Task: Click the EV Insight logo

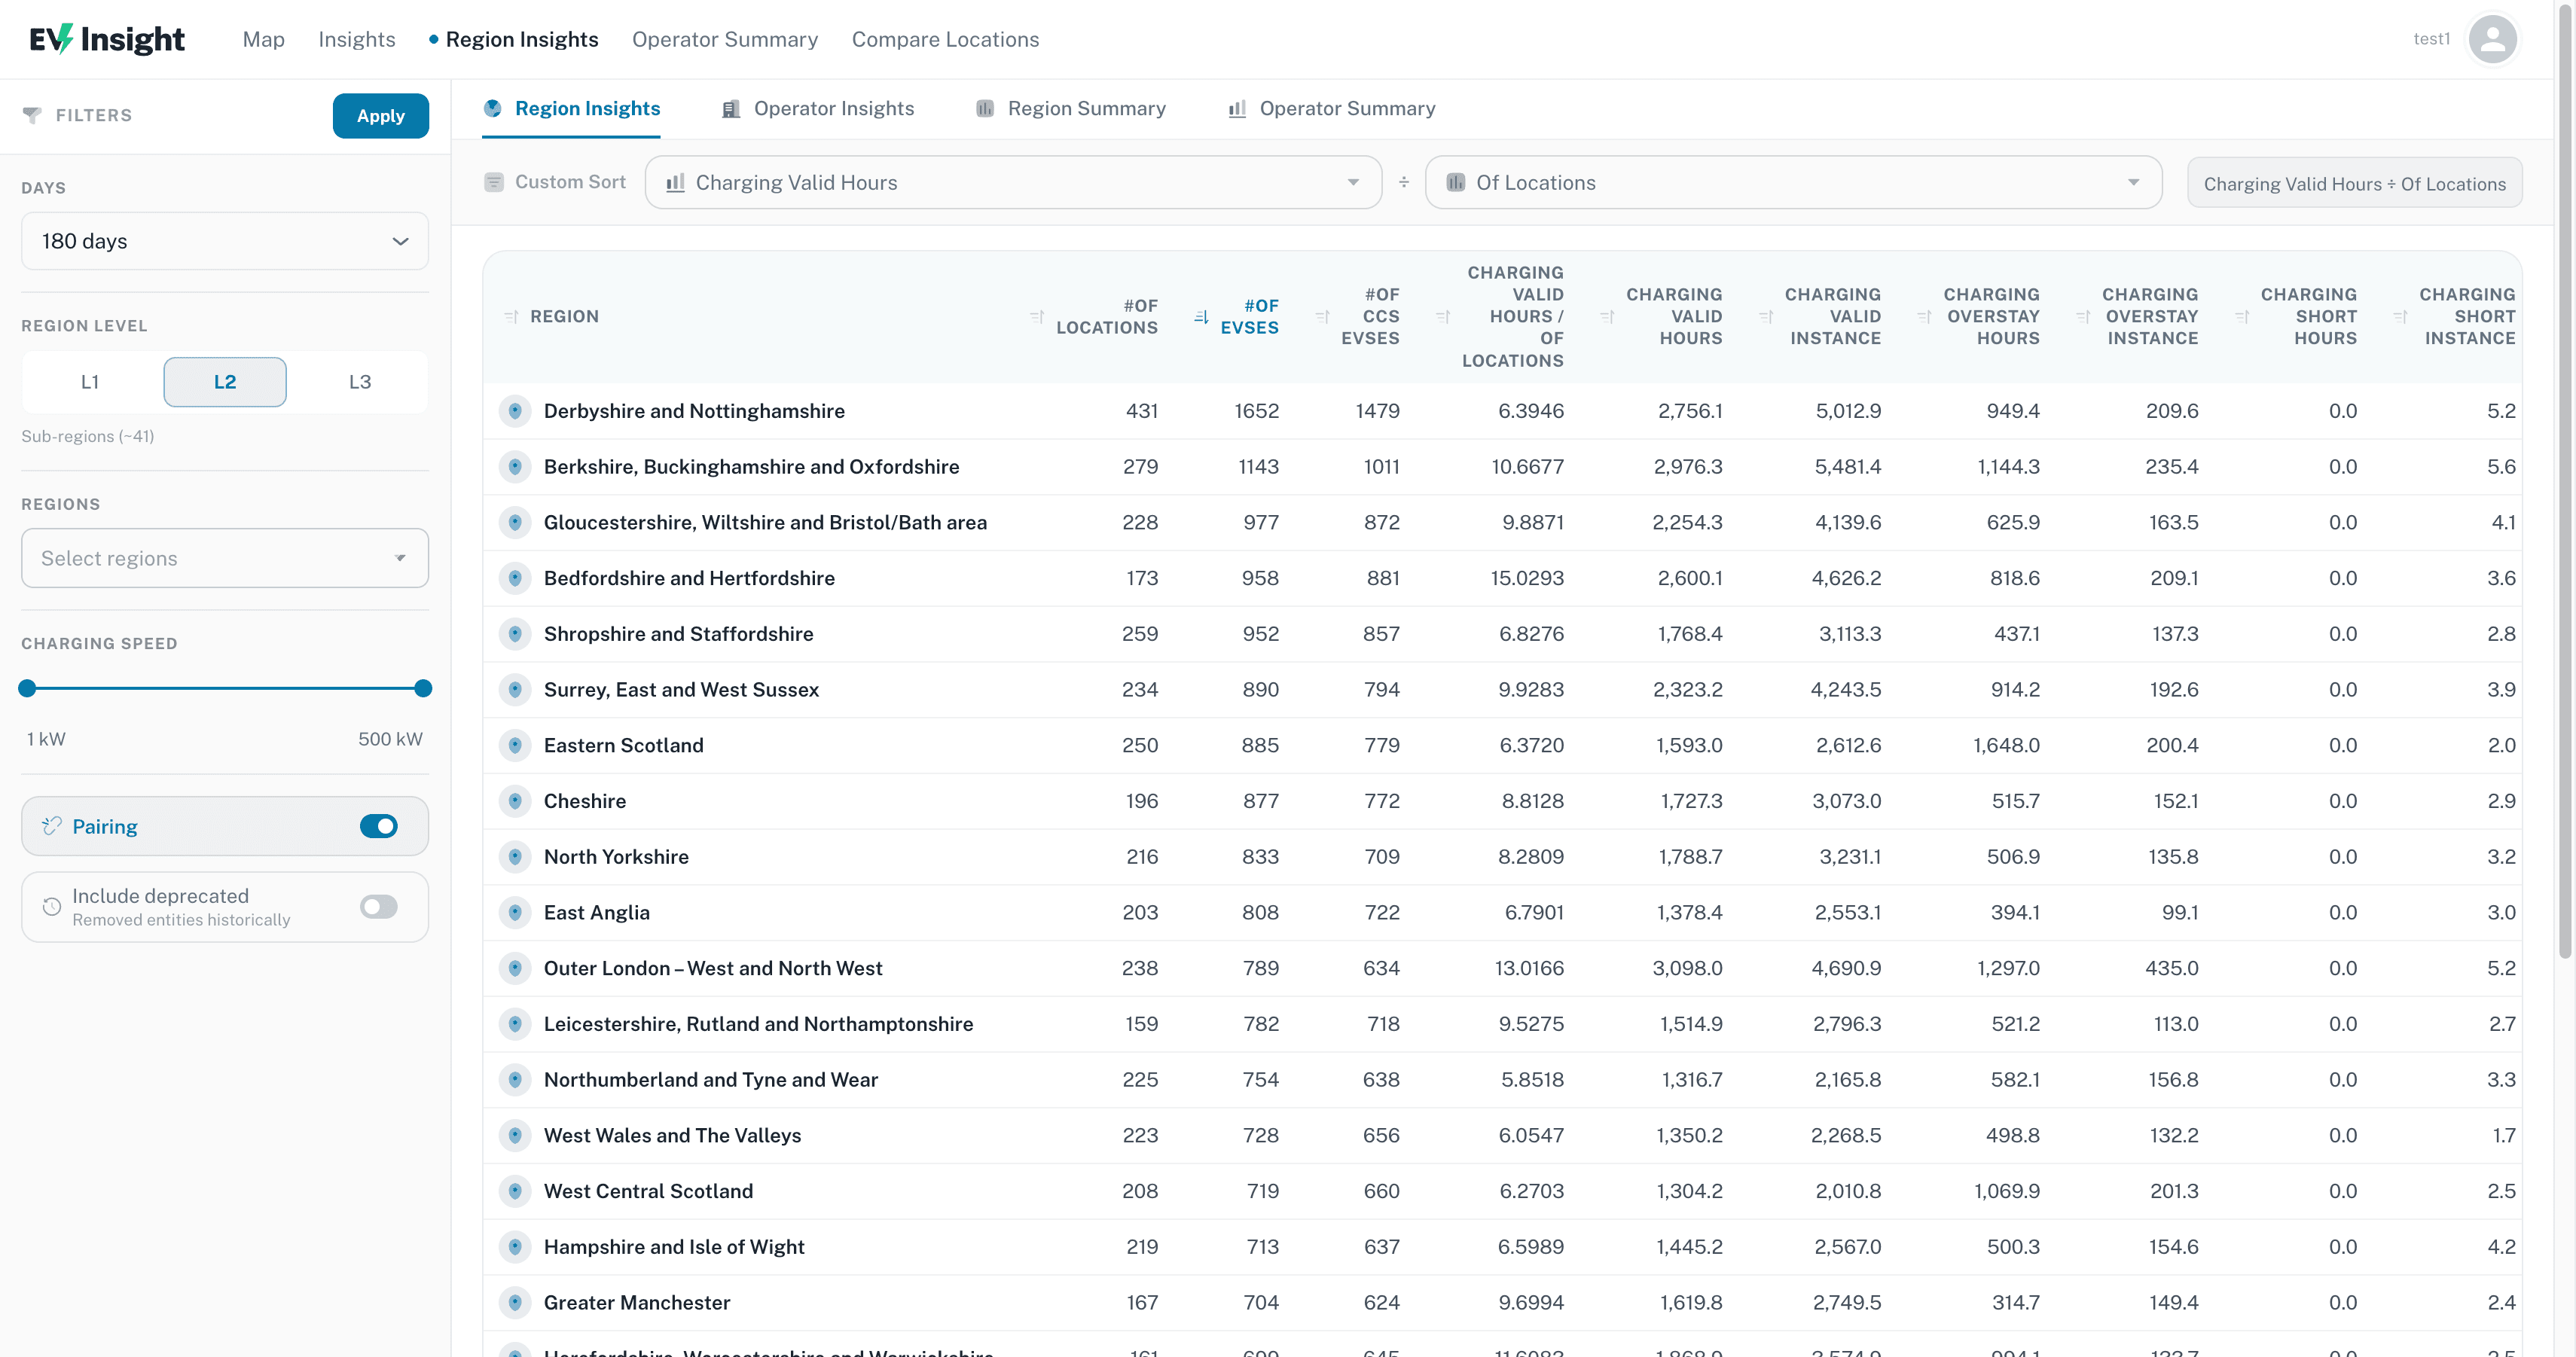Action: (107, 39)
